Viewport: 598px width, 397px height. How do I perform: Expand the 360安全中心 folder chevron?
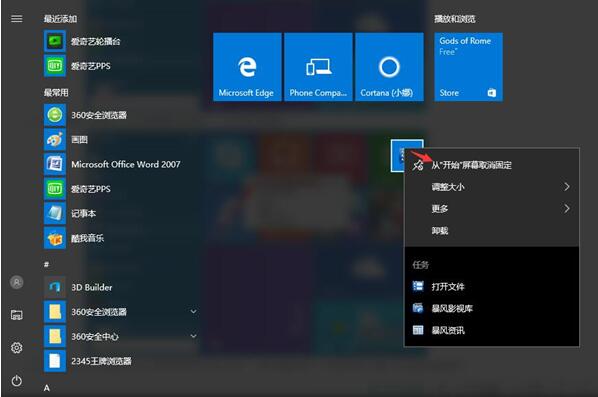194,336
